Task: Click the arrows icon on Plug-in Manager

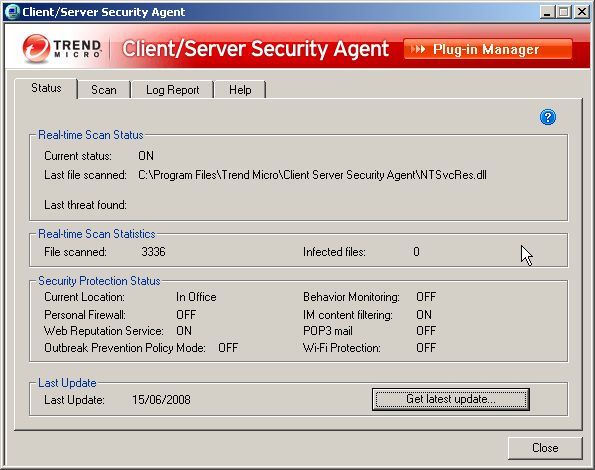Action: 418,49
